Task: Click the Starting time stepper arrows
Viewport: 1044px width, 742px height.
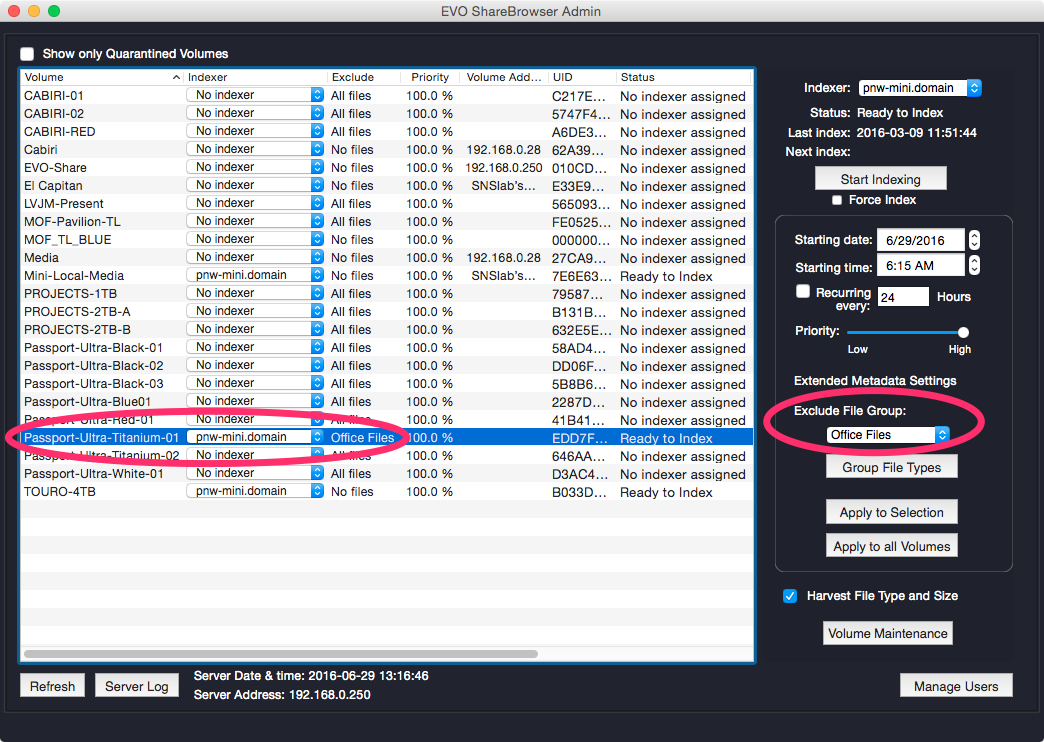Action: [x=974, y=266]
